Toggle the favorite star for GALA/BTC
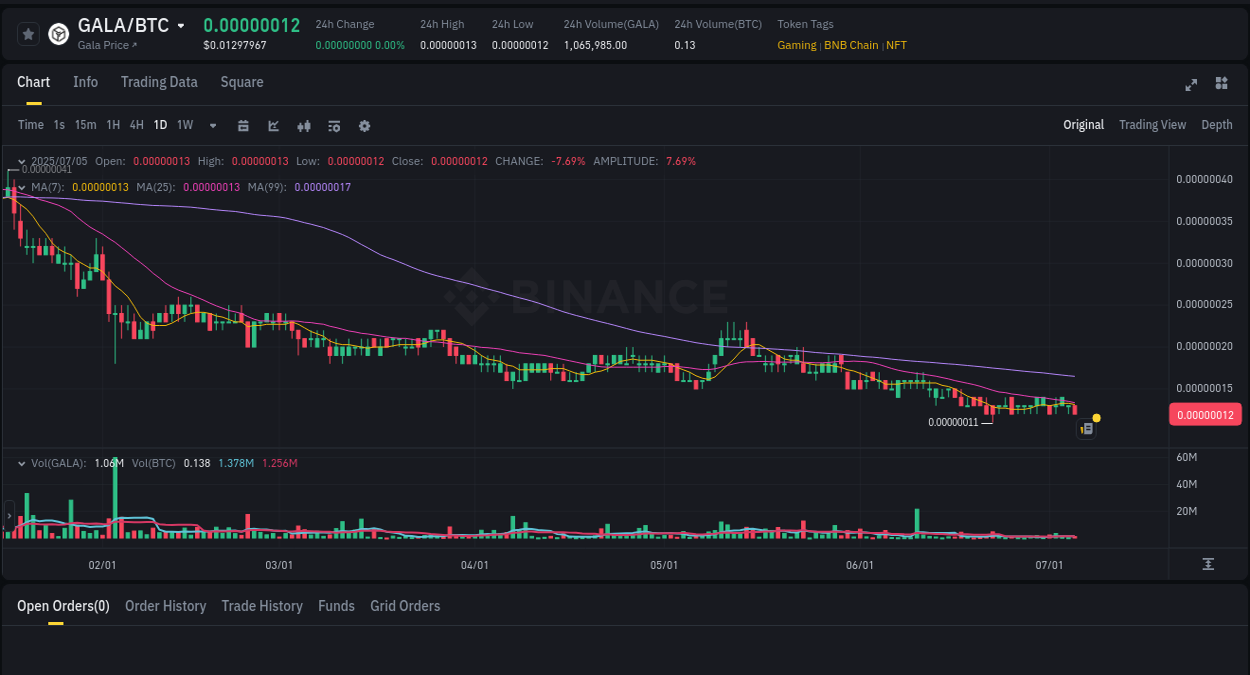This screenshot has width=1250, height=675. 28,33
